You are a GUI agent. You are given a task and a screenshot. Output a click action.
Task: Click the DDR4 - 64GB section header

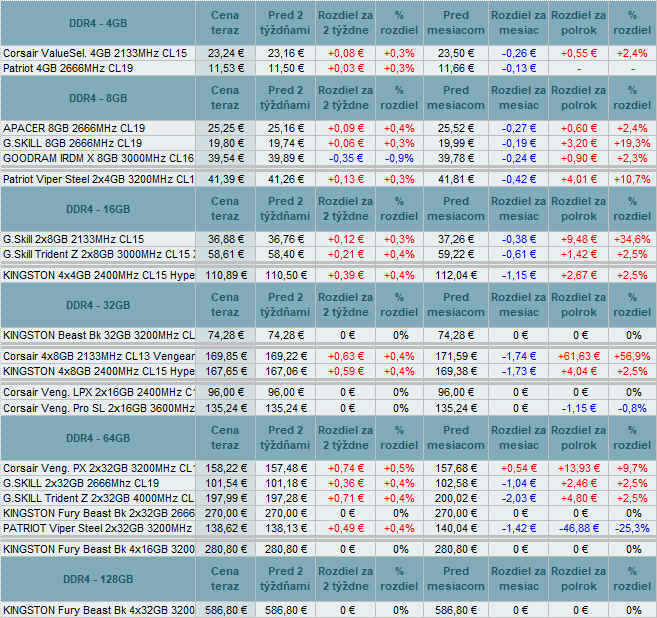click(x=98, y=438)
